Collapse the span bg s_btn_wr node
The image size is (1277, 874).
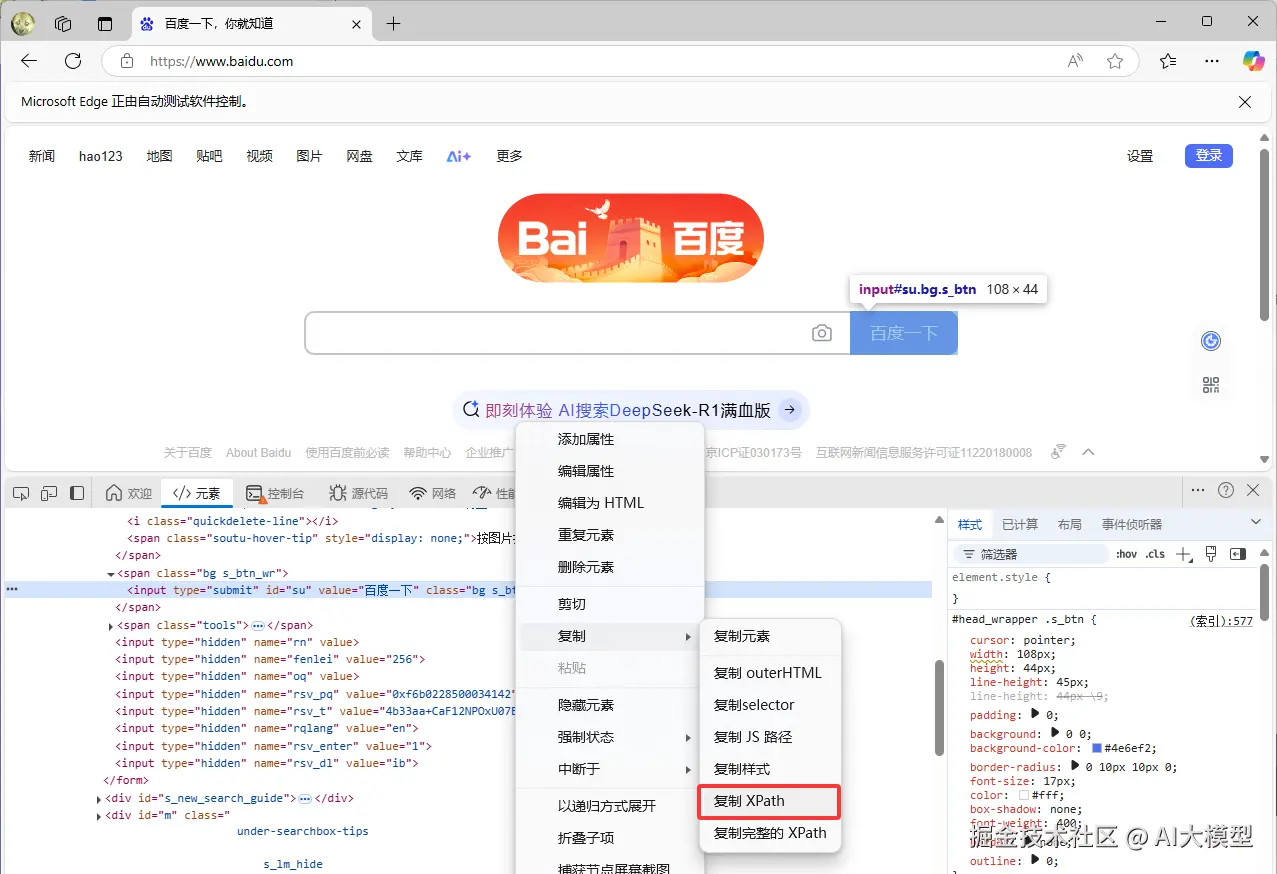point(111,574)
